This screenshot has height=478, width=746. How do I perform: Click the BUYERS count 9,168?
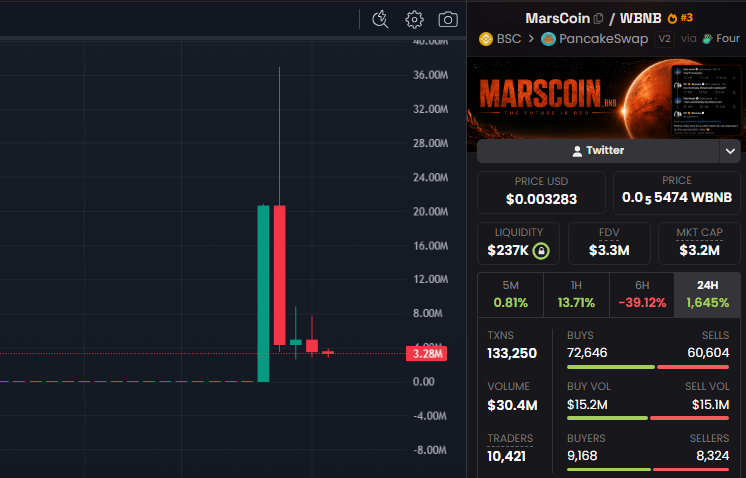point(582,456)
